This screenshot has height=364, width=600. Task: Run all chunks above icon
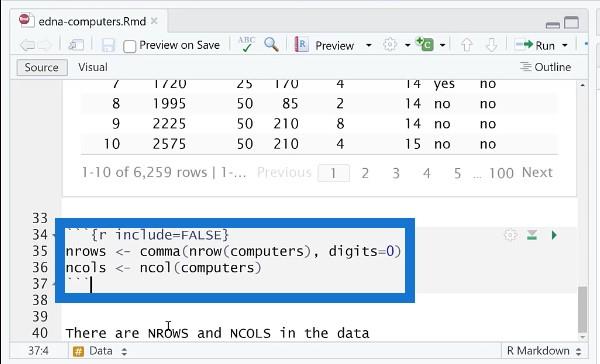coord(532,235)
